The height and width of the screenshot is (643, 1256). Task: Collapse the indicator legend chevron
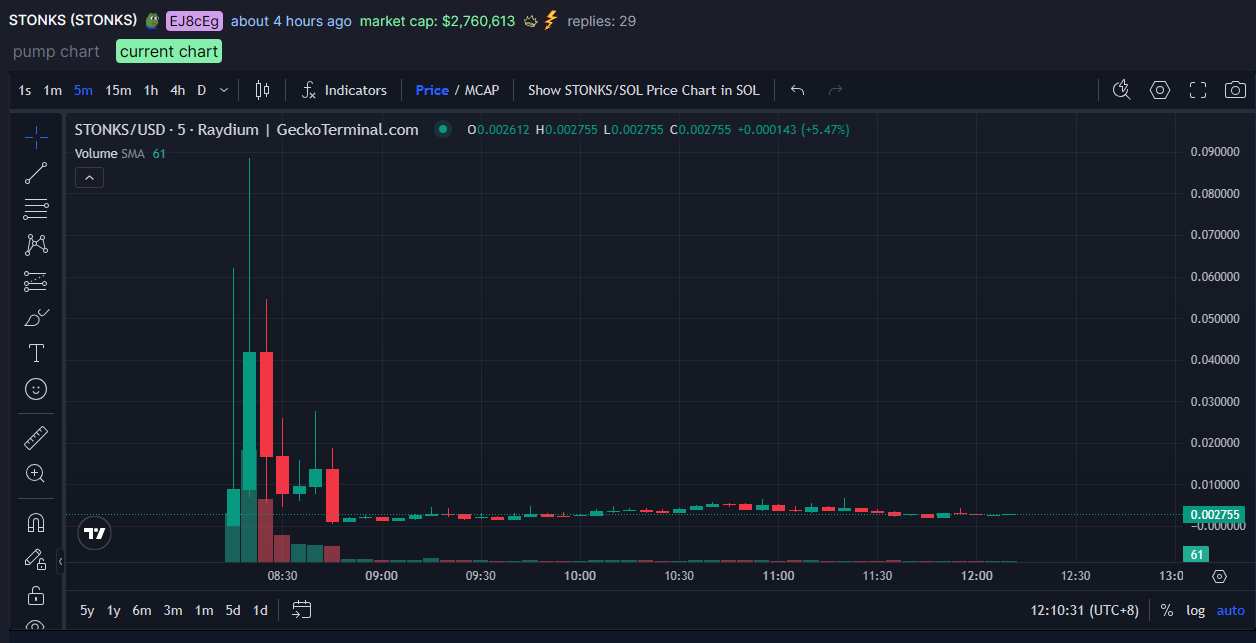point(89,178)
